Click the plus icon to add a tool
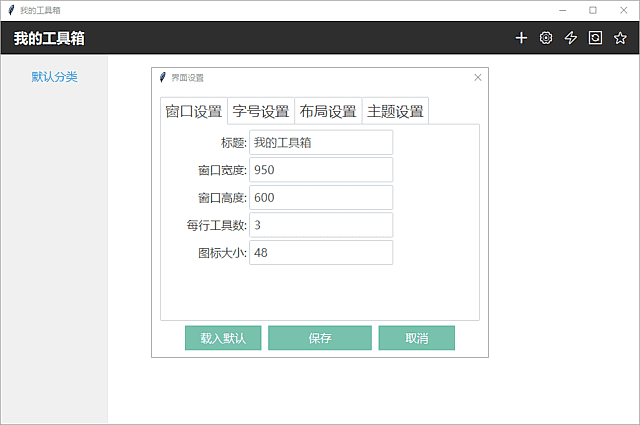The image size is (640, 425). (521, 38)
